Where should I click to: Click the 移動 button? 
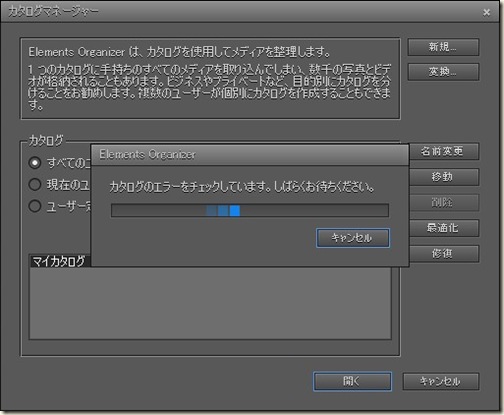coord(444,177)
